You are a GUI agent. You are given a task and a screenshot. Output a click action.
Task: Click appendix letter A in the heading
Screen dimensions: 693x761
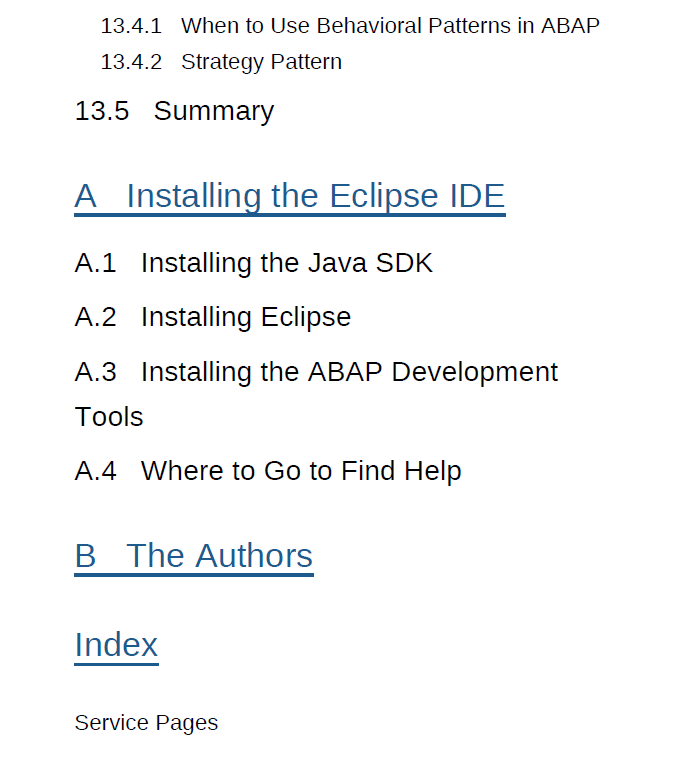[86, 196]
